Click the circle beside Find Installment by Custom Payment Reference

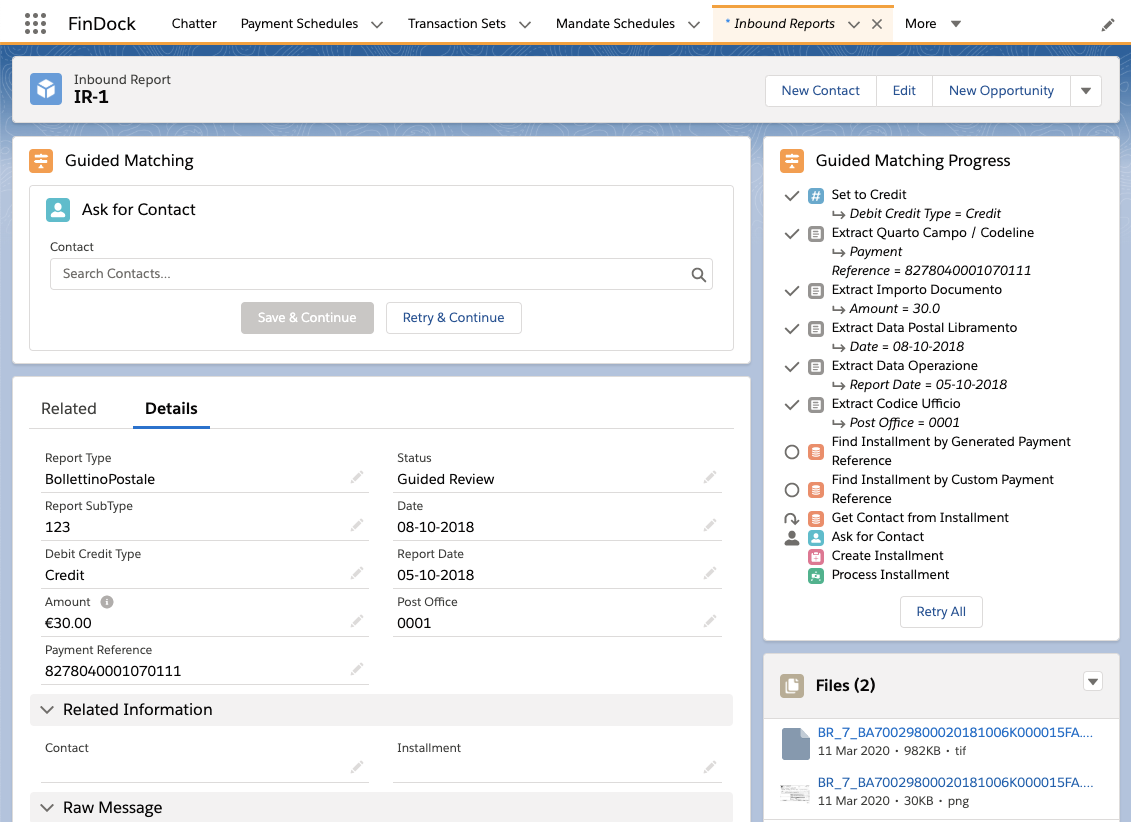(793, 490)
